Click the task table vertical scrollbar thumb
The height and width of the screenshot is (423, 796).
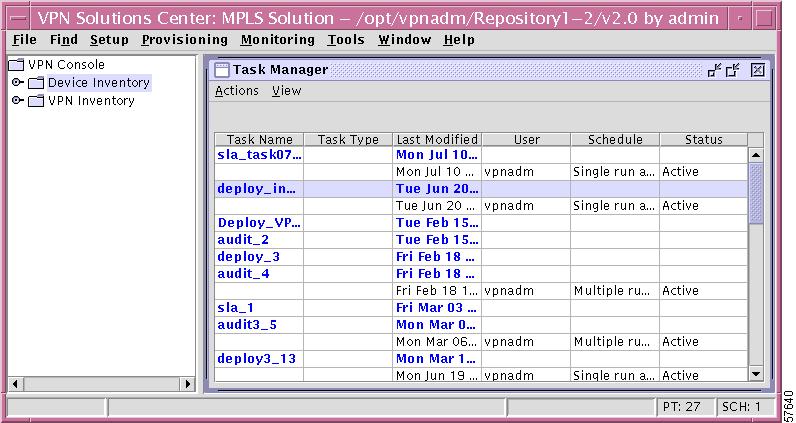[x=756, y=193]
